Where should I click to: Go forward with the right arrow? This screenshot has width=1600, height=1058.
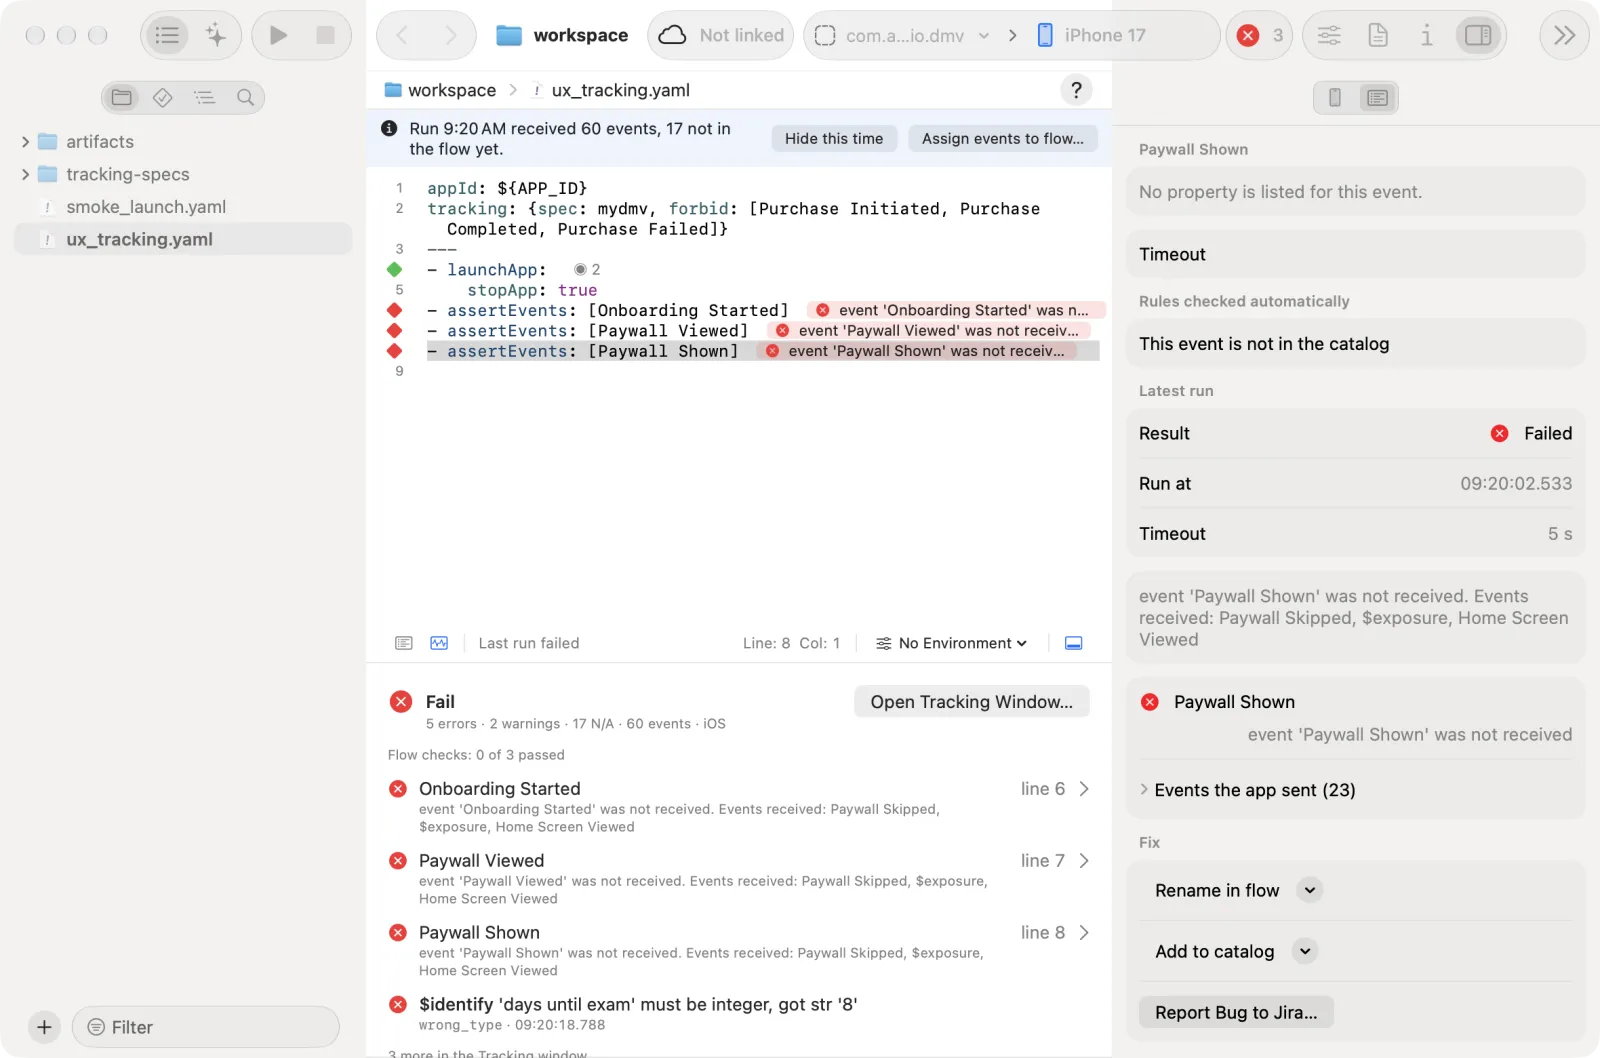click(451, 36)
